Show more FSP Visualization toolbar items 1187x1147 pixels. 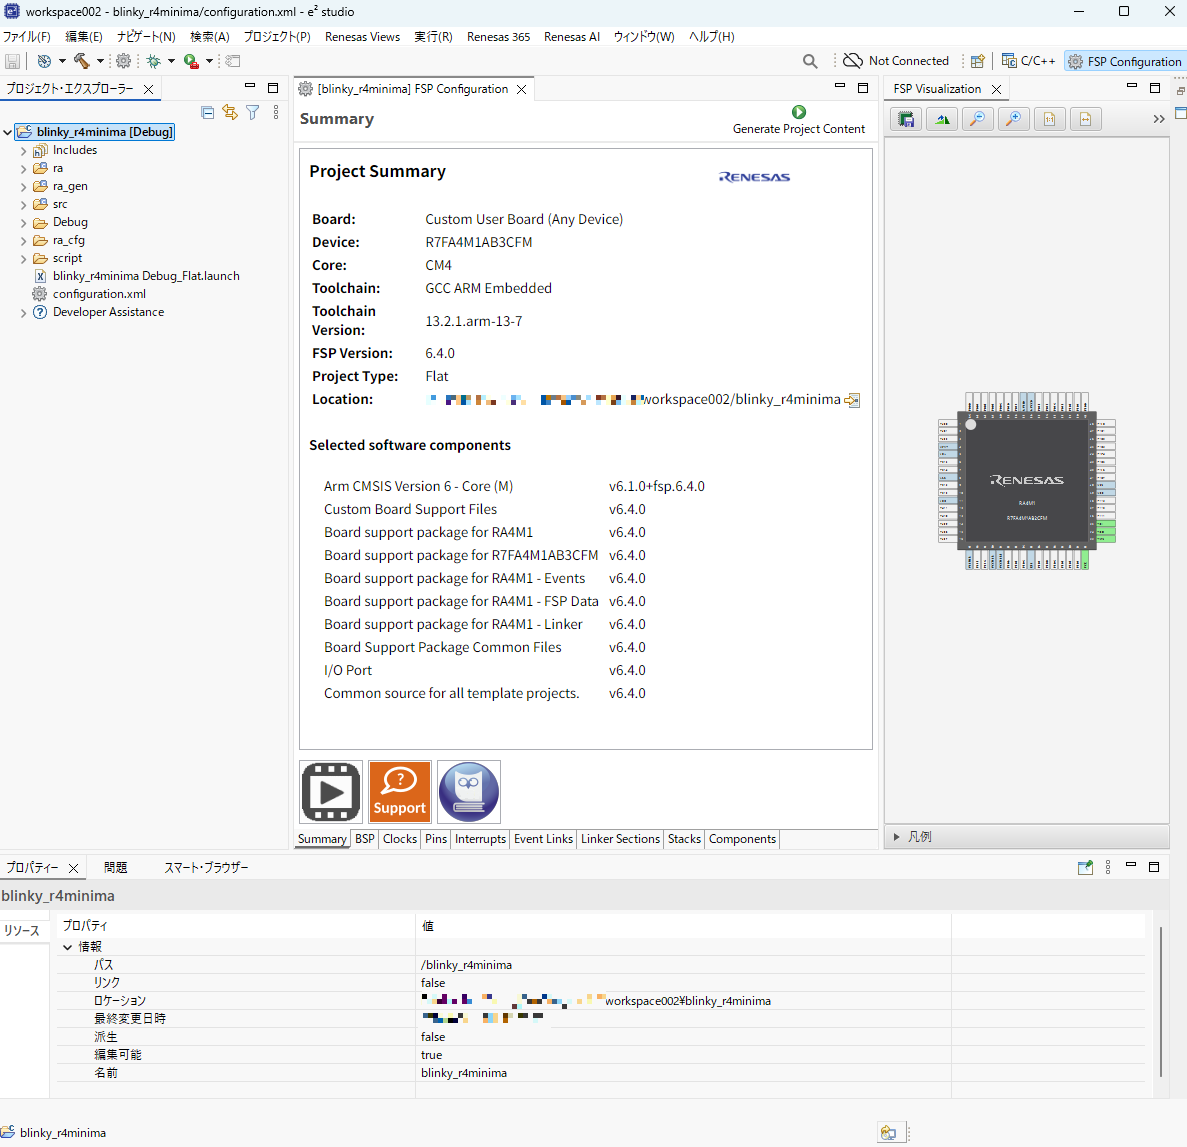click(1159, 120)
